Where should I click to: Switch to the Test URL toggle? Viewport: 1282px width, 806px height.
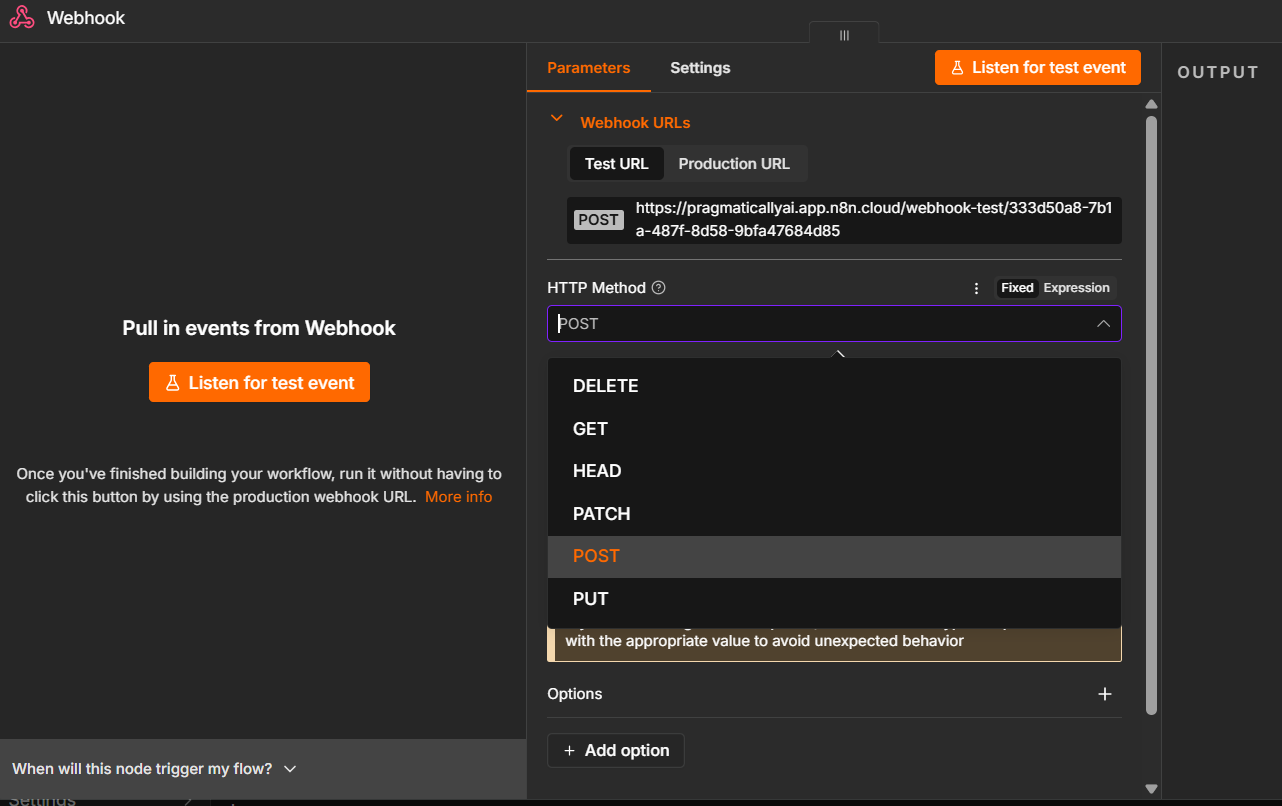[617, 164]
